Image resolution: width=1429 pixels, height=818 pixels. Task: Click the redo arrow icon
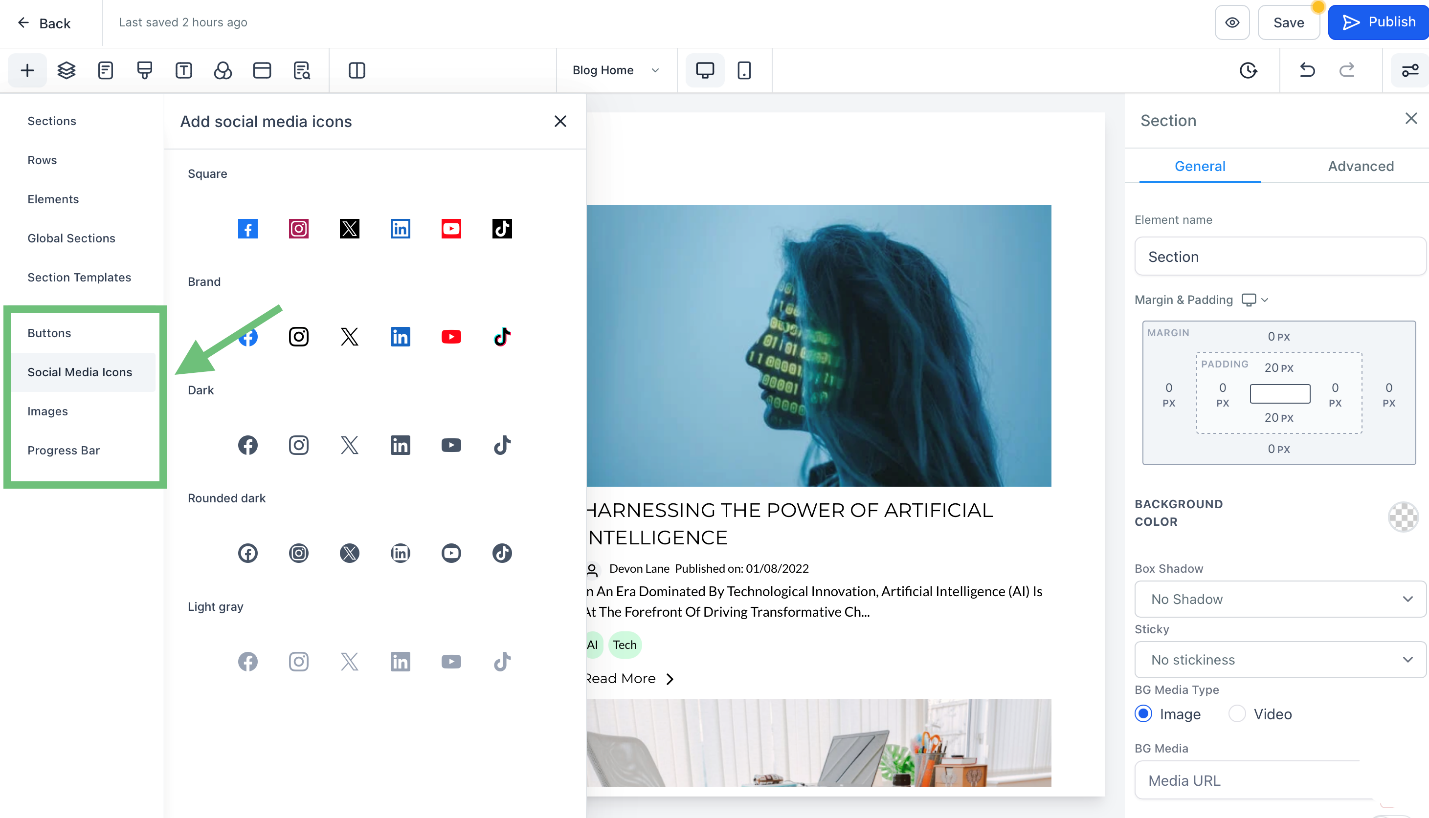[x=1347, y=70]
